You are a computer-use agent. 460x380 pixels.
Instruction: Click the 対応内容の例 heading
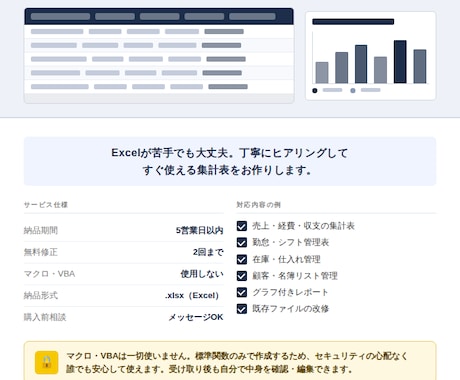pyautogui.click(x=258, y=205)
